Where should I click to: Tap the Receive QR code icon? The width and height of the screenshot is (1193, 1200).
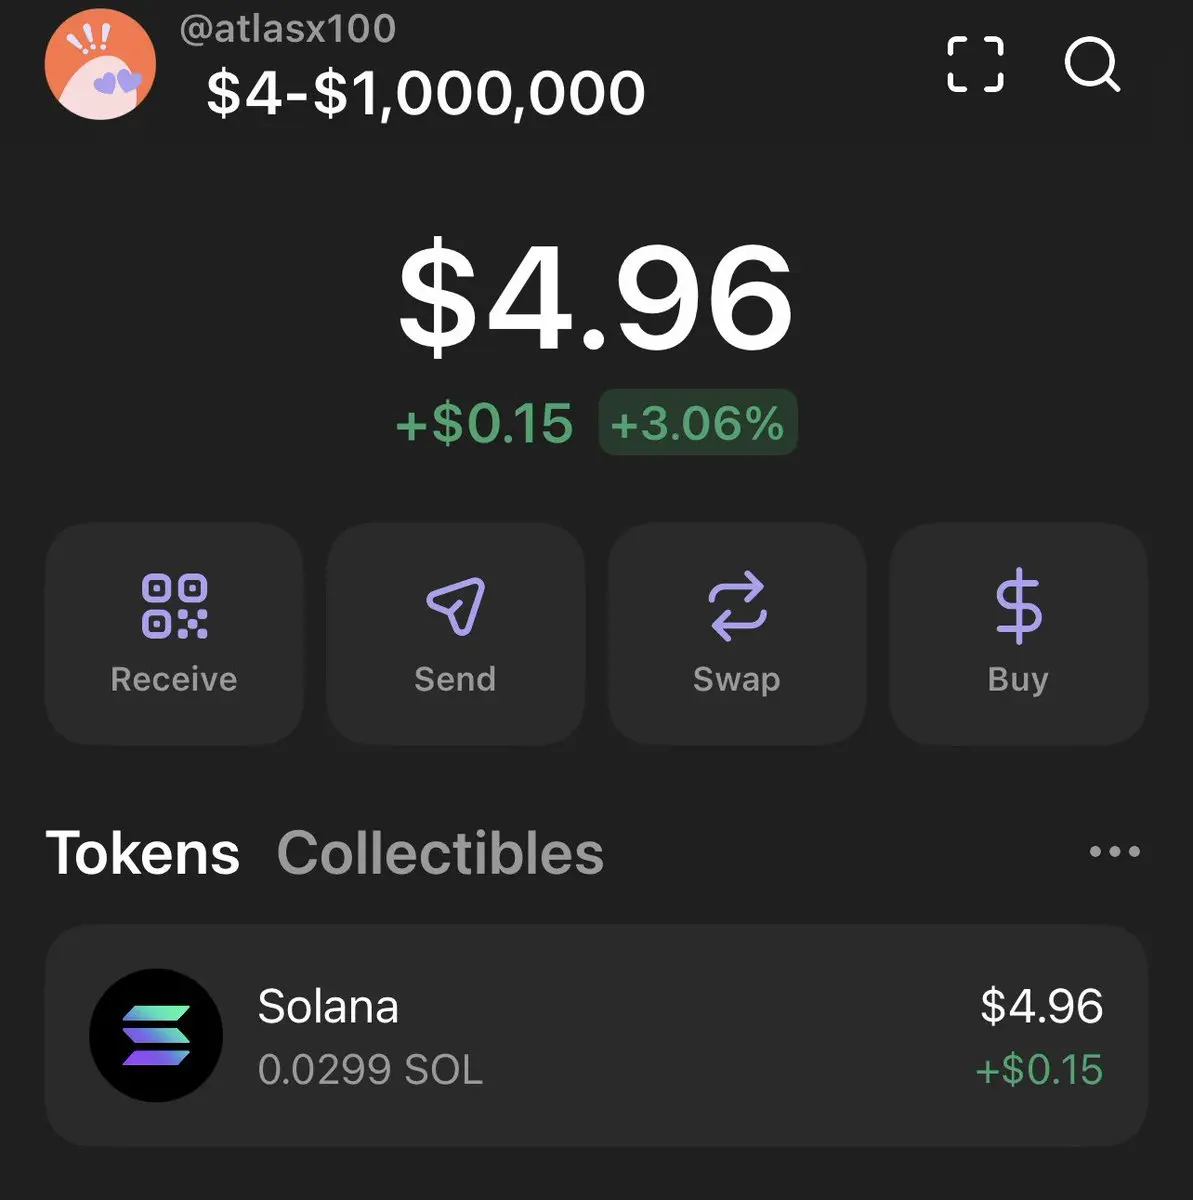(x=174, y=606)
